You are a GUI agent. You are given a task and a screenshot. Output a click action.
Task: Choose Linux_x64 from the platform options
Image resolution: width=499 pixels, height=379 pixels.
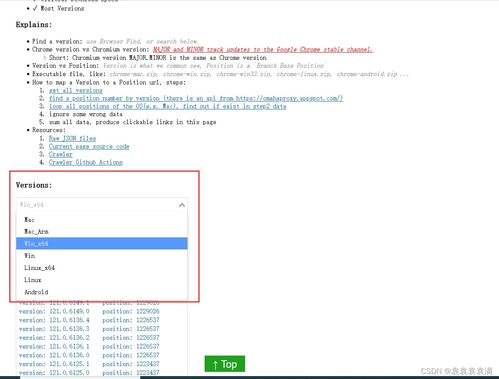click(x=102, y=268)
